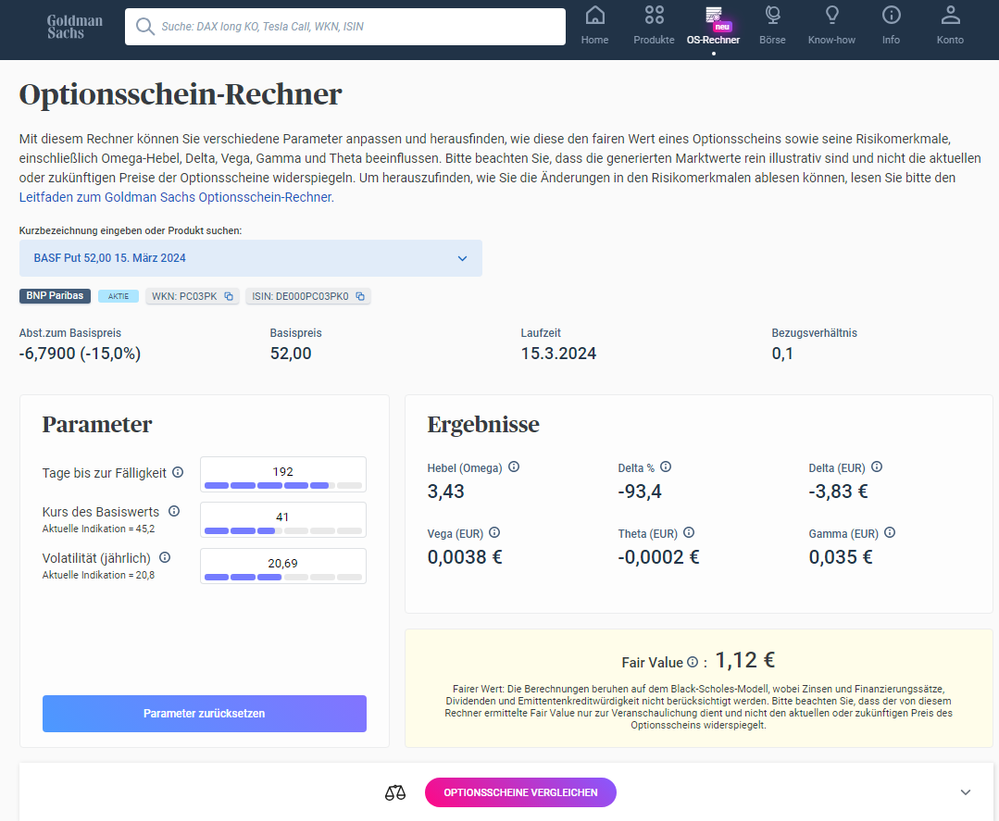Go to the Börse section
The width and height of the screenshot is (999, 821).
(x=773, y=26)
